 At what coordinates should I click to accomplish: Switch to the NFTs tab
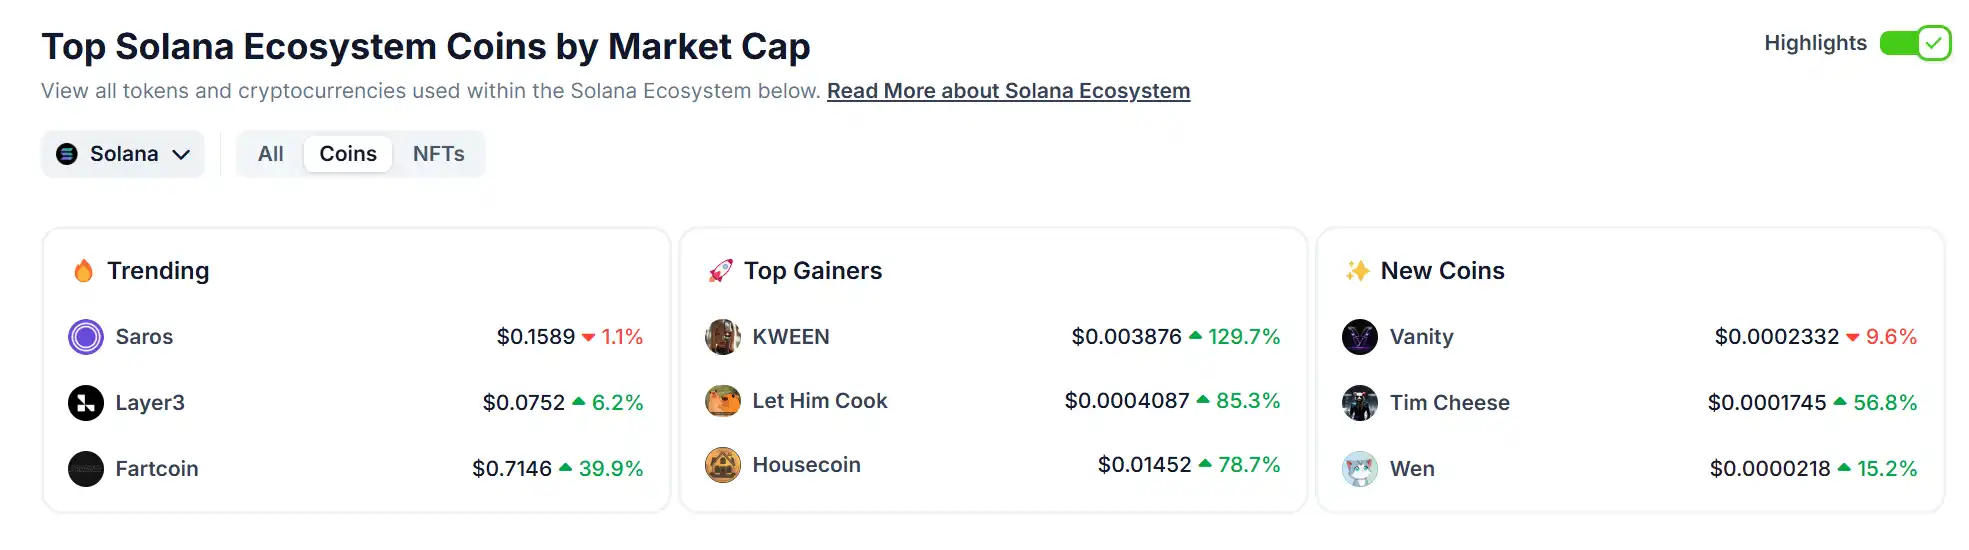click(438, 154)
